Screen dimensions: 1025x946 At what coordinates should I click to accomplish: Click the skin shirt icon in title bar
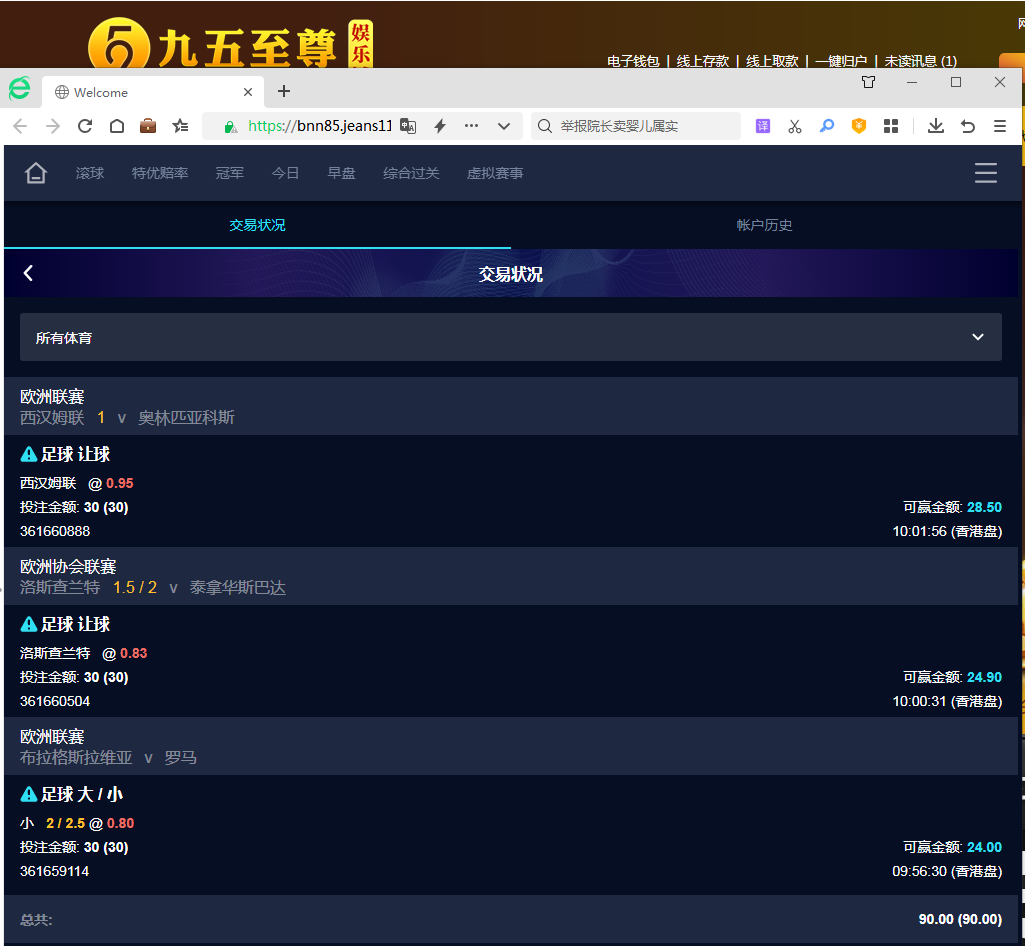pyautogui.click(x=868, y=82)
